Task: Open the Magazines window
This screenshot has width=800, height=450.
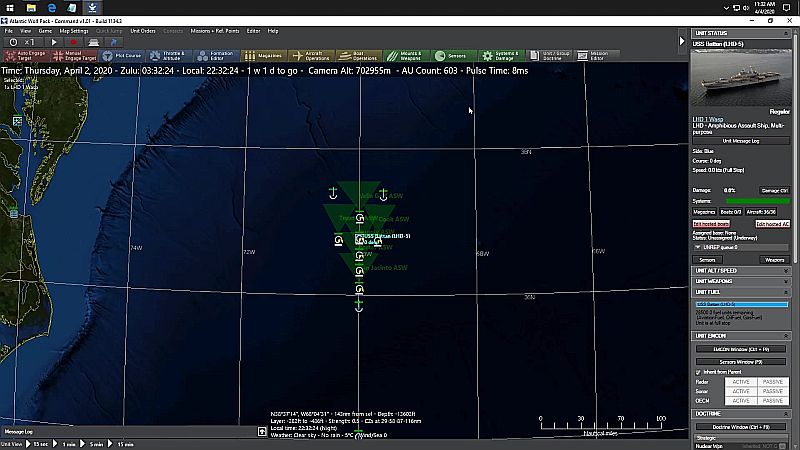Action: click(x=263, y=56)
